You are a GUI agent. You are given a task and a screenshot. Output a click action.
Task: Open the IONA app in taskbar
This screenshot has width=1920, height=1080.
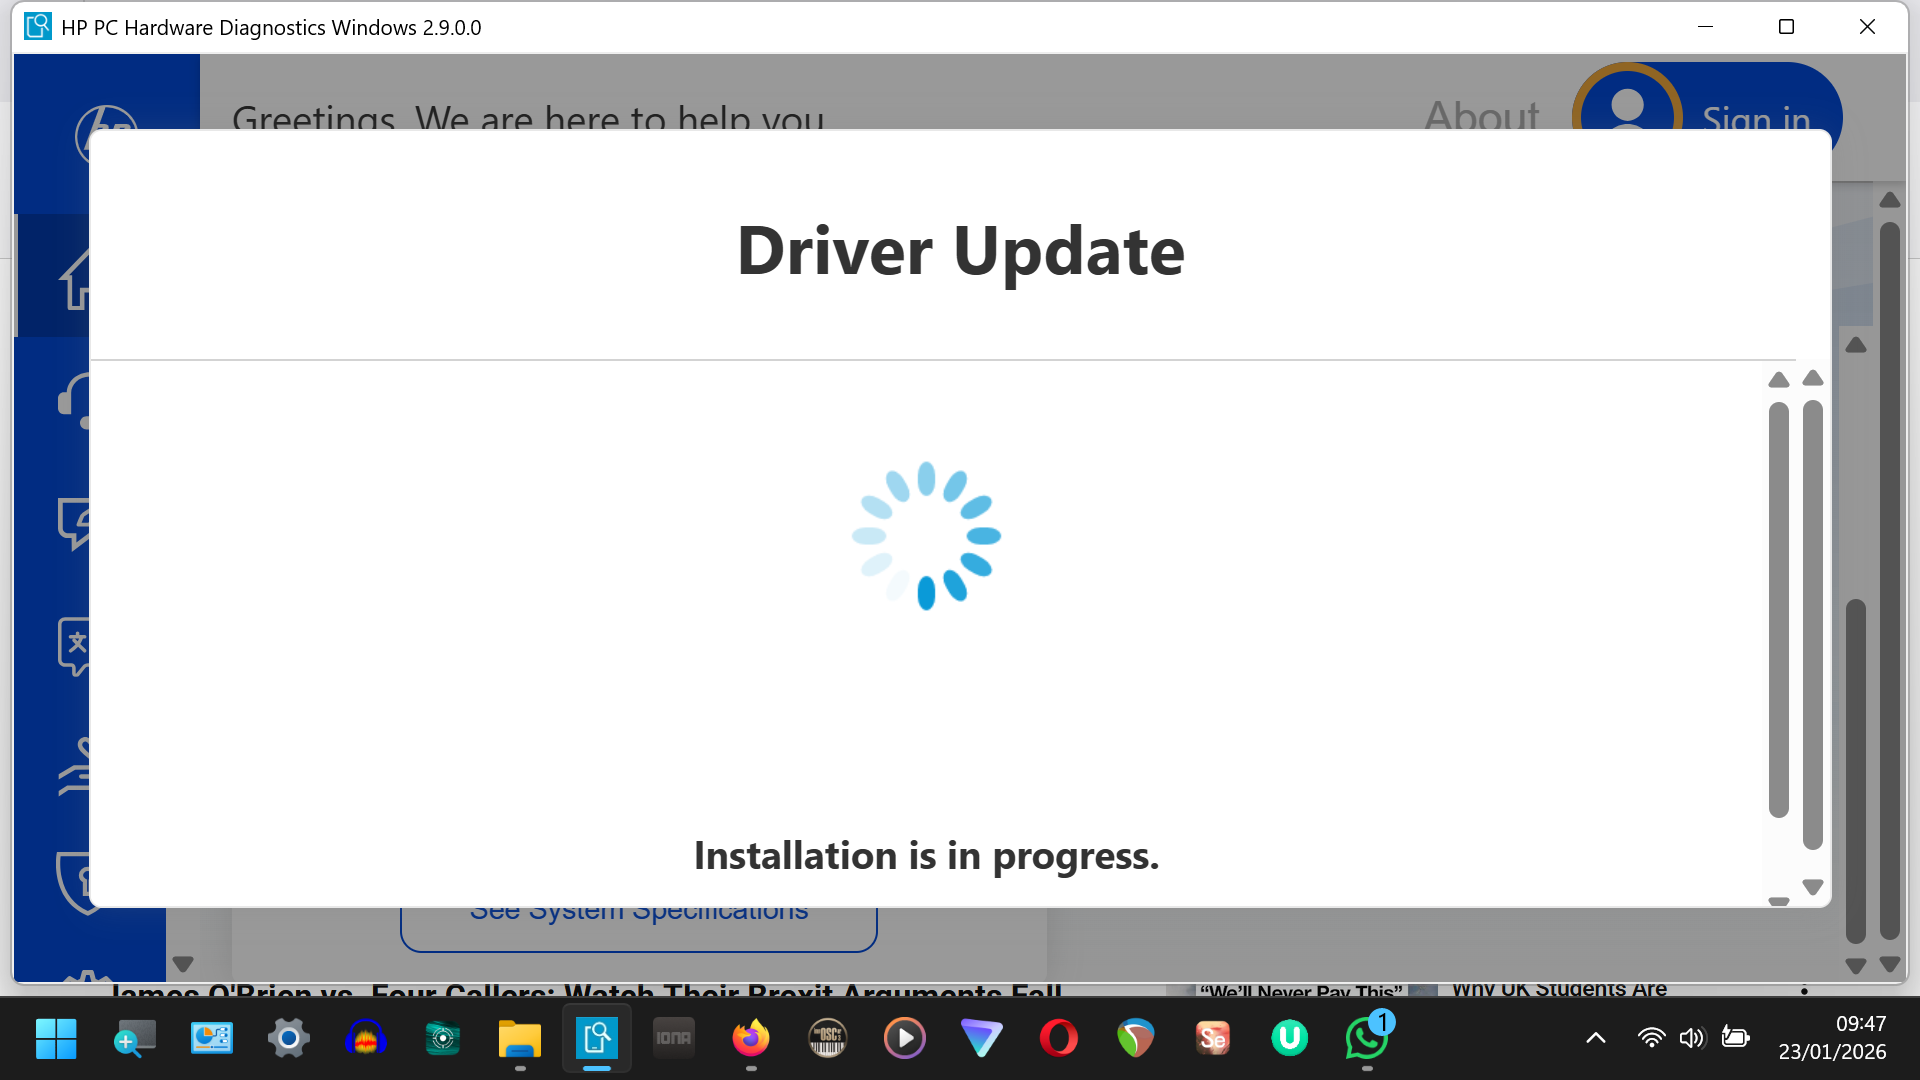click(674, 1039)
